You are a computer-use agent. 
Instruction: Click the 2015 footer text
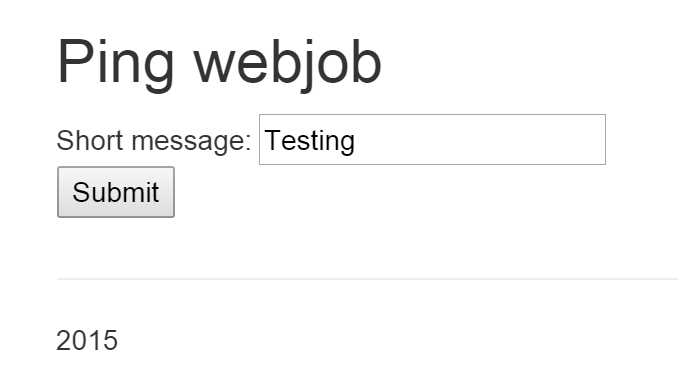click(x=87, y=340)
